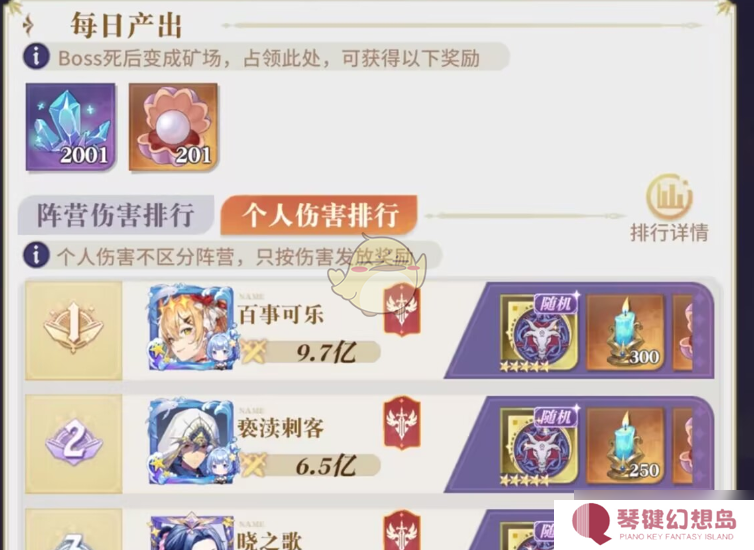
Task: Click the info icon beside Boss死后变成矿场
Action: coord(36,56)
